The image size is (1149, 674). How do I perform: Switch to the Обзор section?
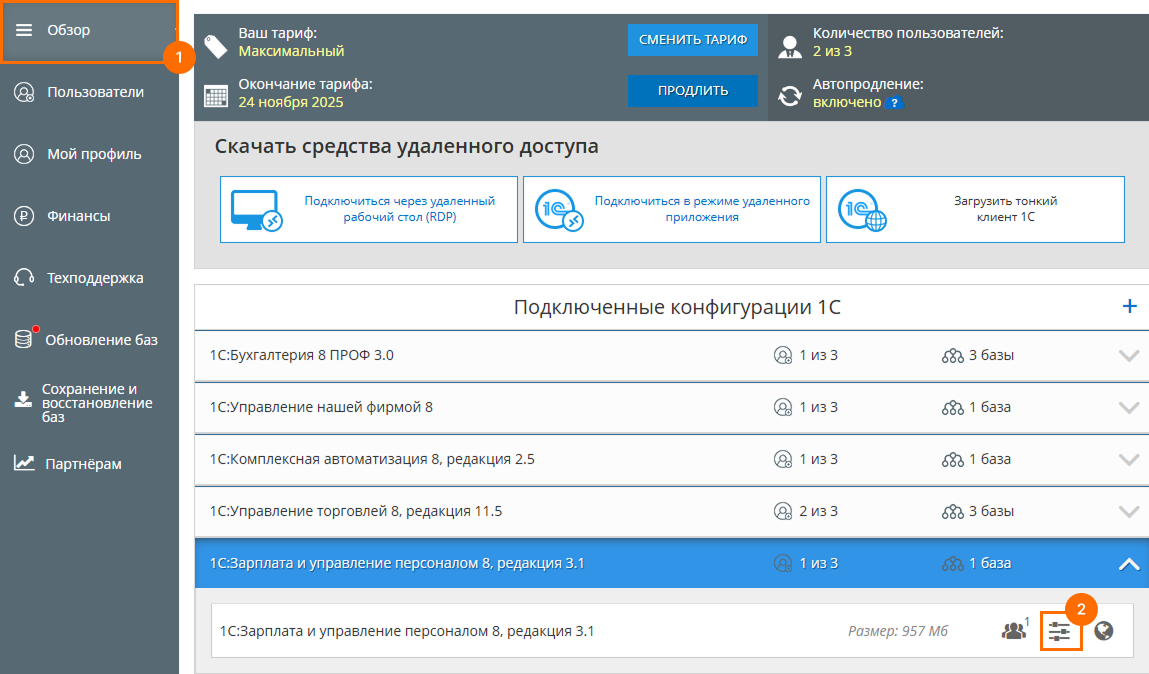(67, 30)
